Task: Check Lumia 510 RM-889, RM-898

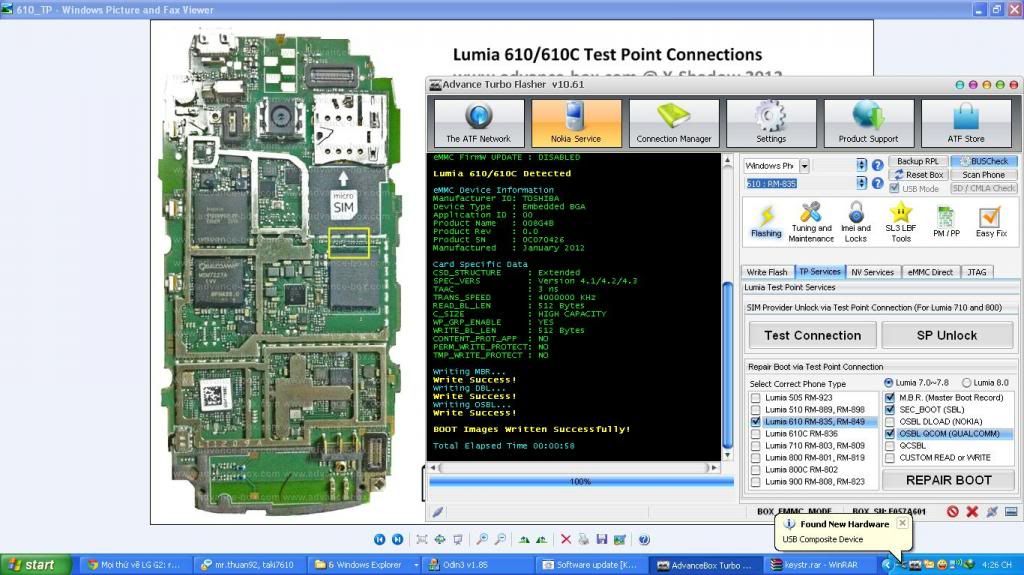Action: pyautogui.click(x=756, y=410)
